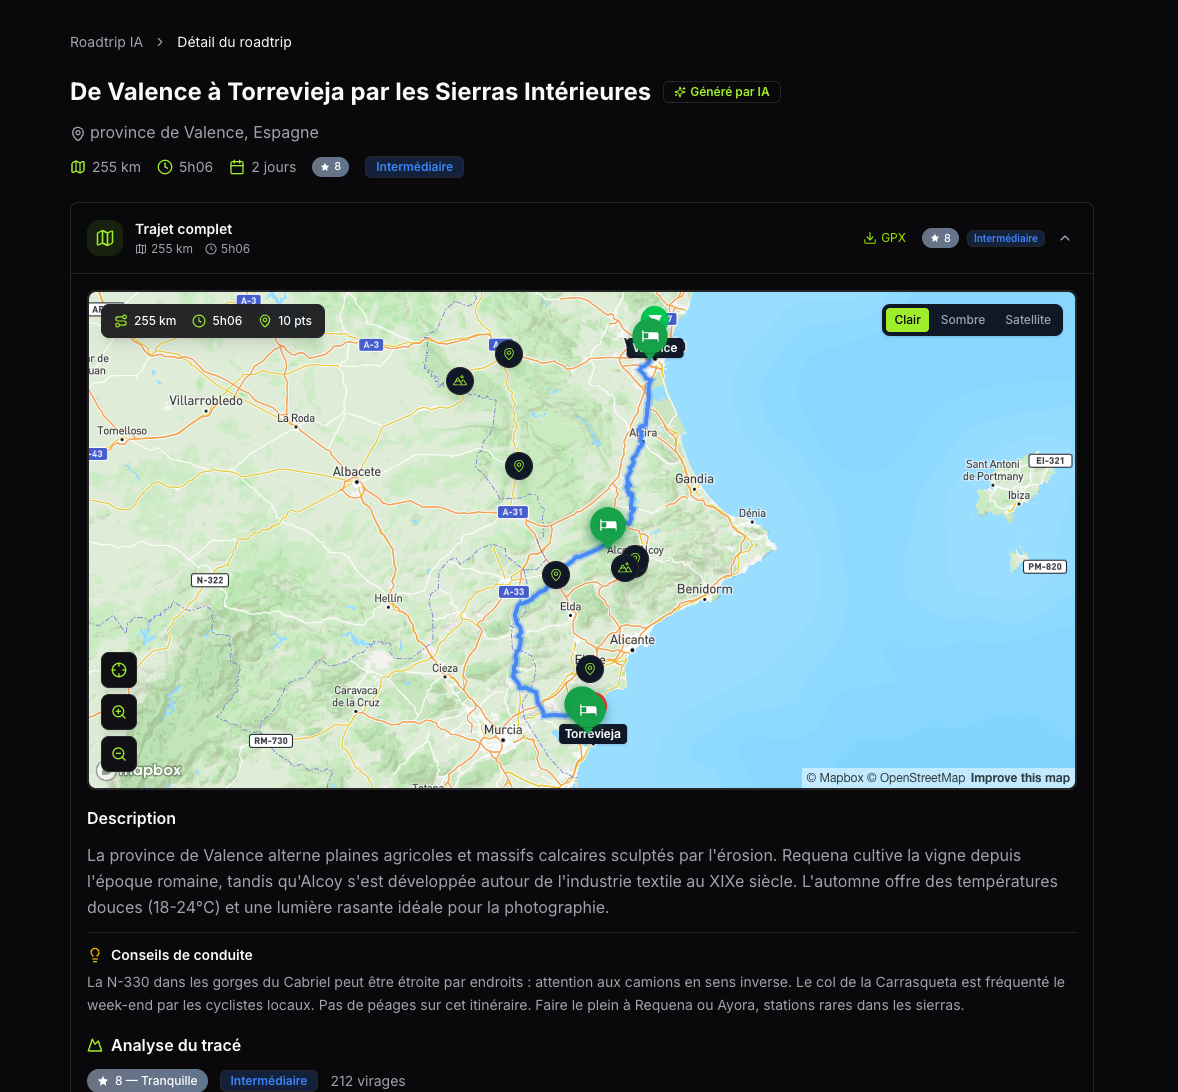Click the Alcoy bed stopover marker
This screenshot has width=1178, height=1092.
coord(607,525)
